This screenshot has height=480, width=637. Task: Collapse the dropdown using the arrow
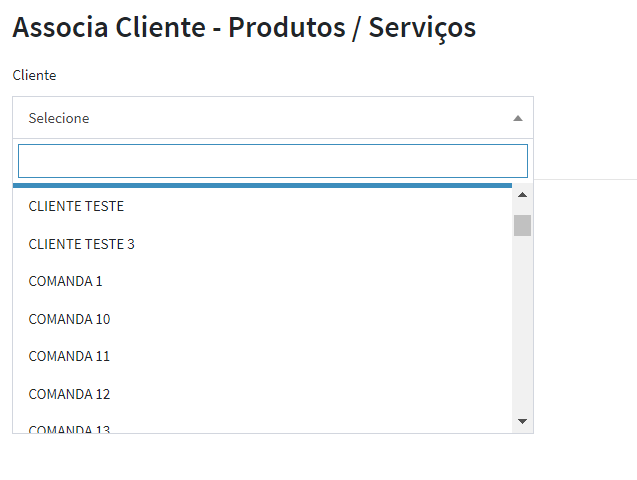(x=517, y=118)
